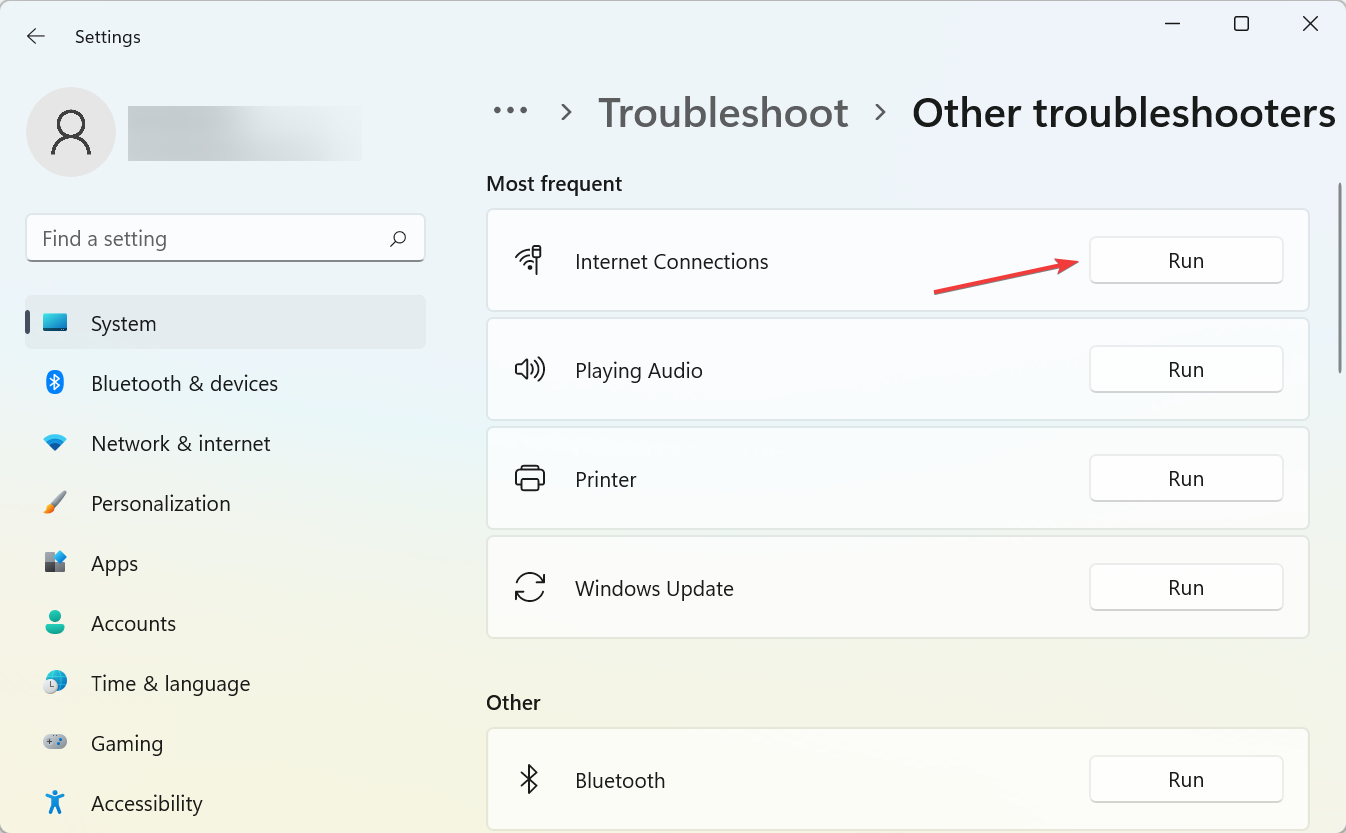Open Accounts settings page
Screen dimensions: 1346x833
click(133, 624)
